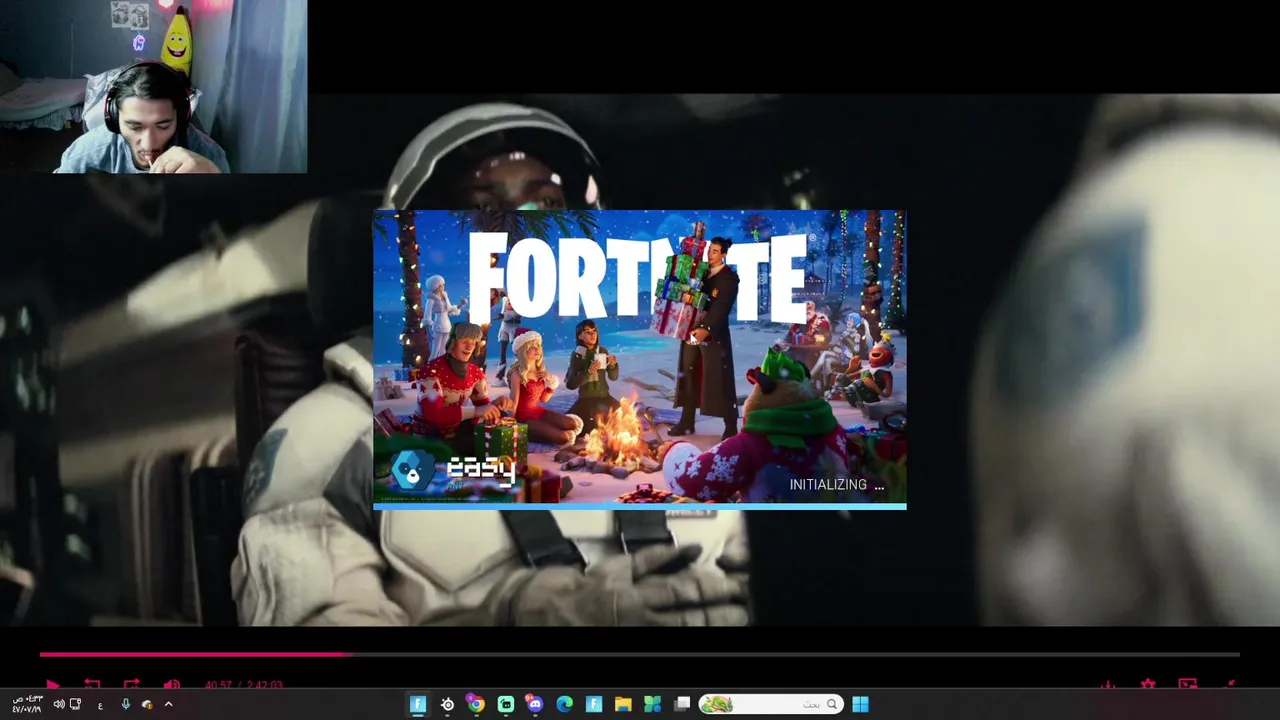This screenshot has width=1280, height=720.
Task: Click the webcam overlay in the corner
Action: coord(153,87)
